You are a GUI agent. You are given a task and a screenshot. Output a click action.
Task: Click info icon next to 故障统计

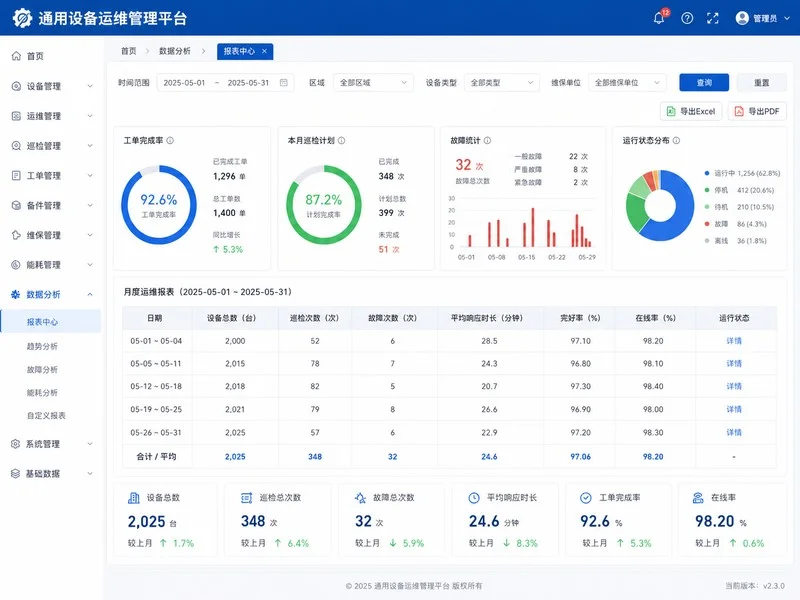[487, 140]
